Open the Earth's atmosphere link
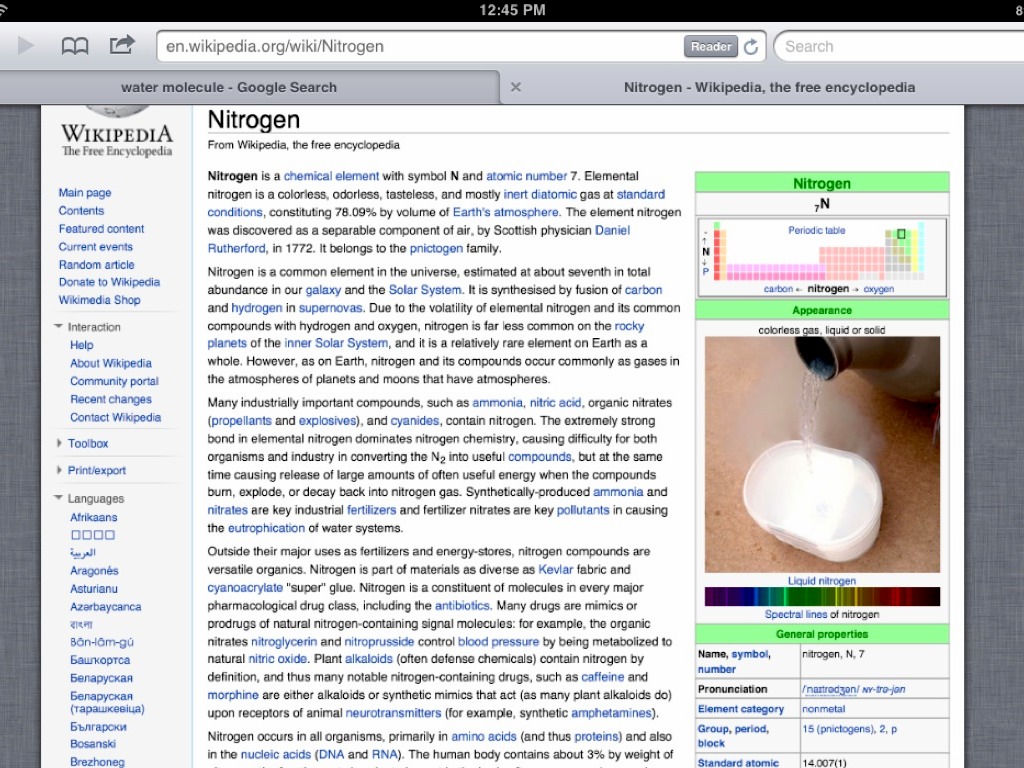The height and width of the screenshot is (768, 1024). (506, 212)
